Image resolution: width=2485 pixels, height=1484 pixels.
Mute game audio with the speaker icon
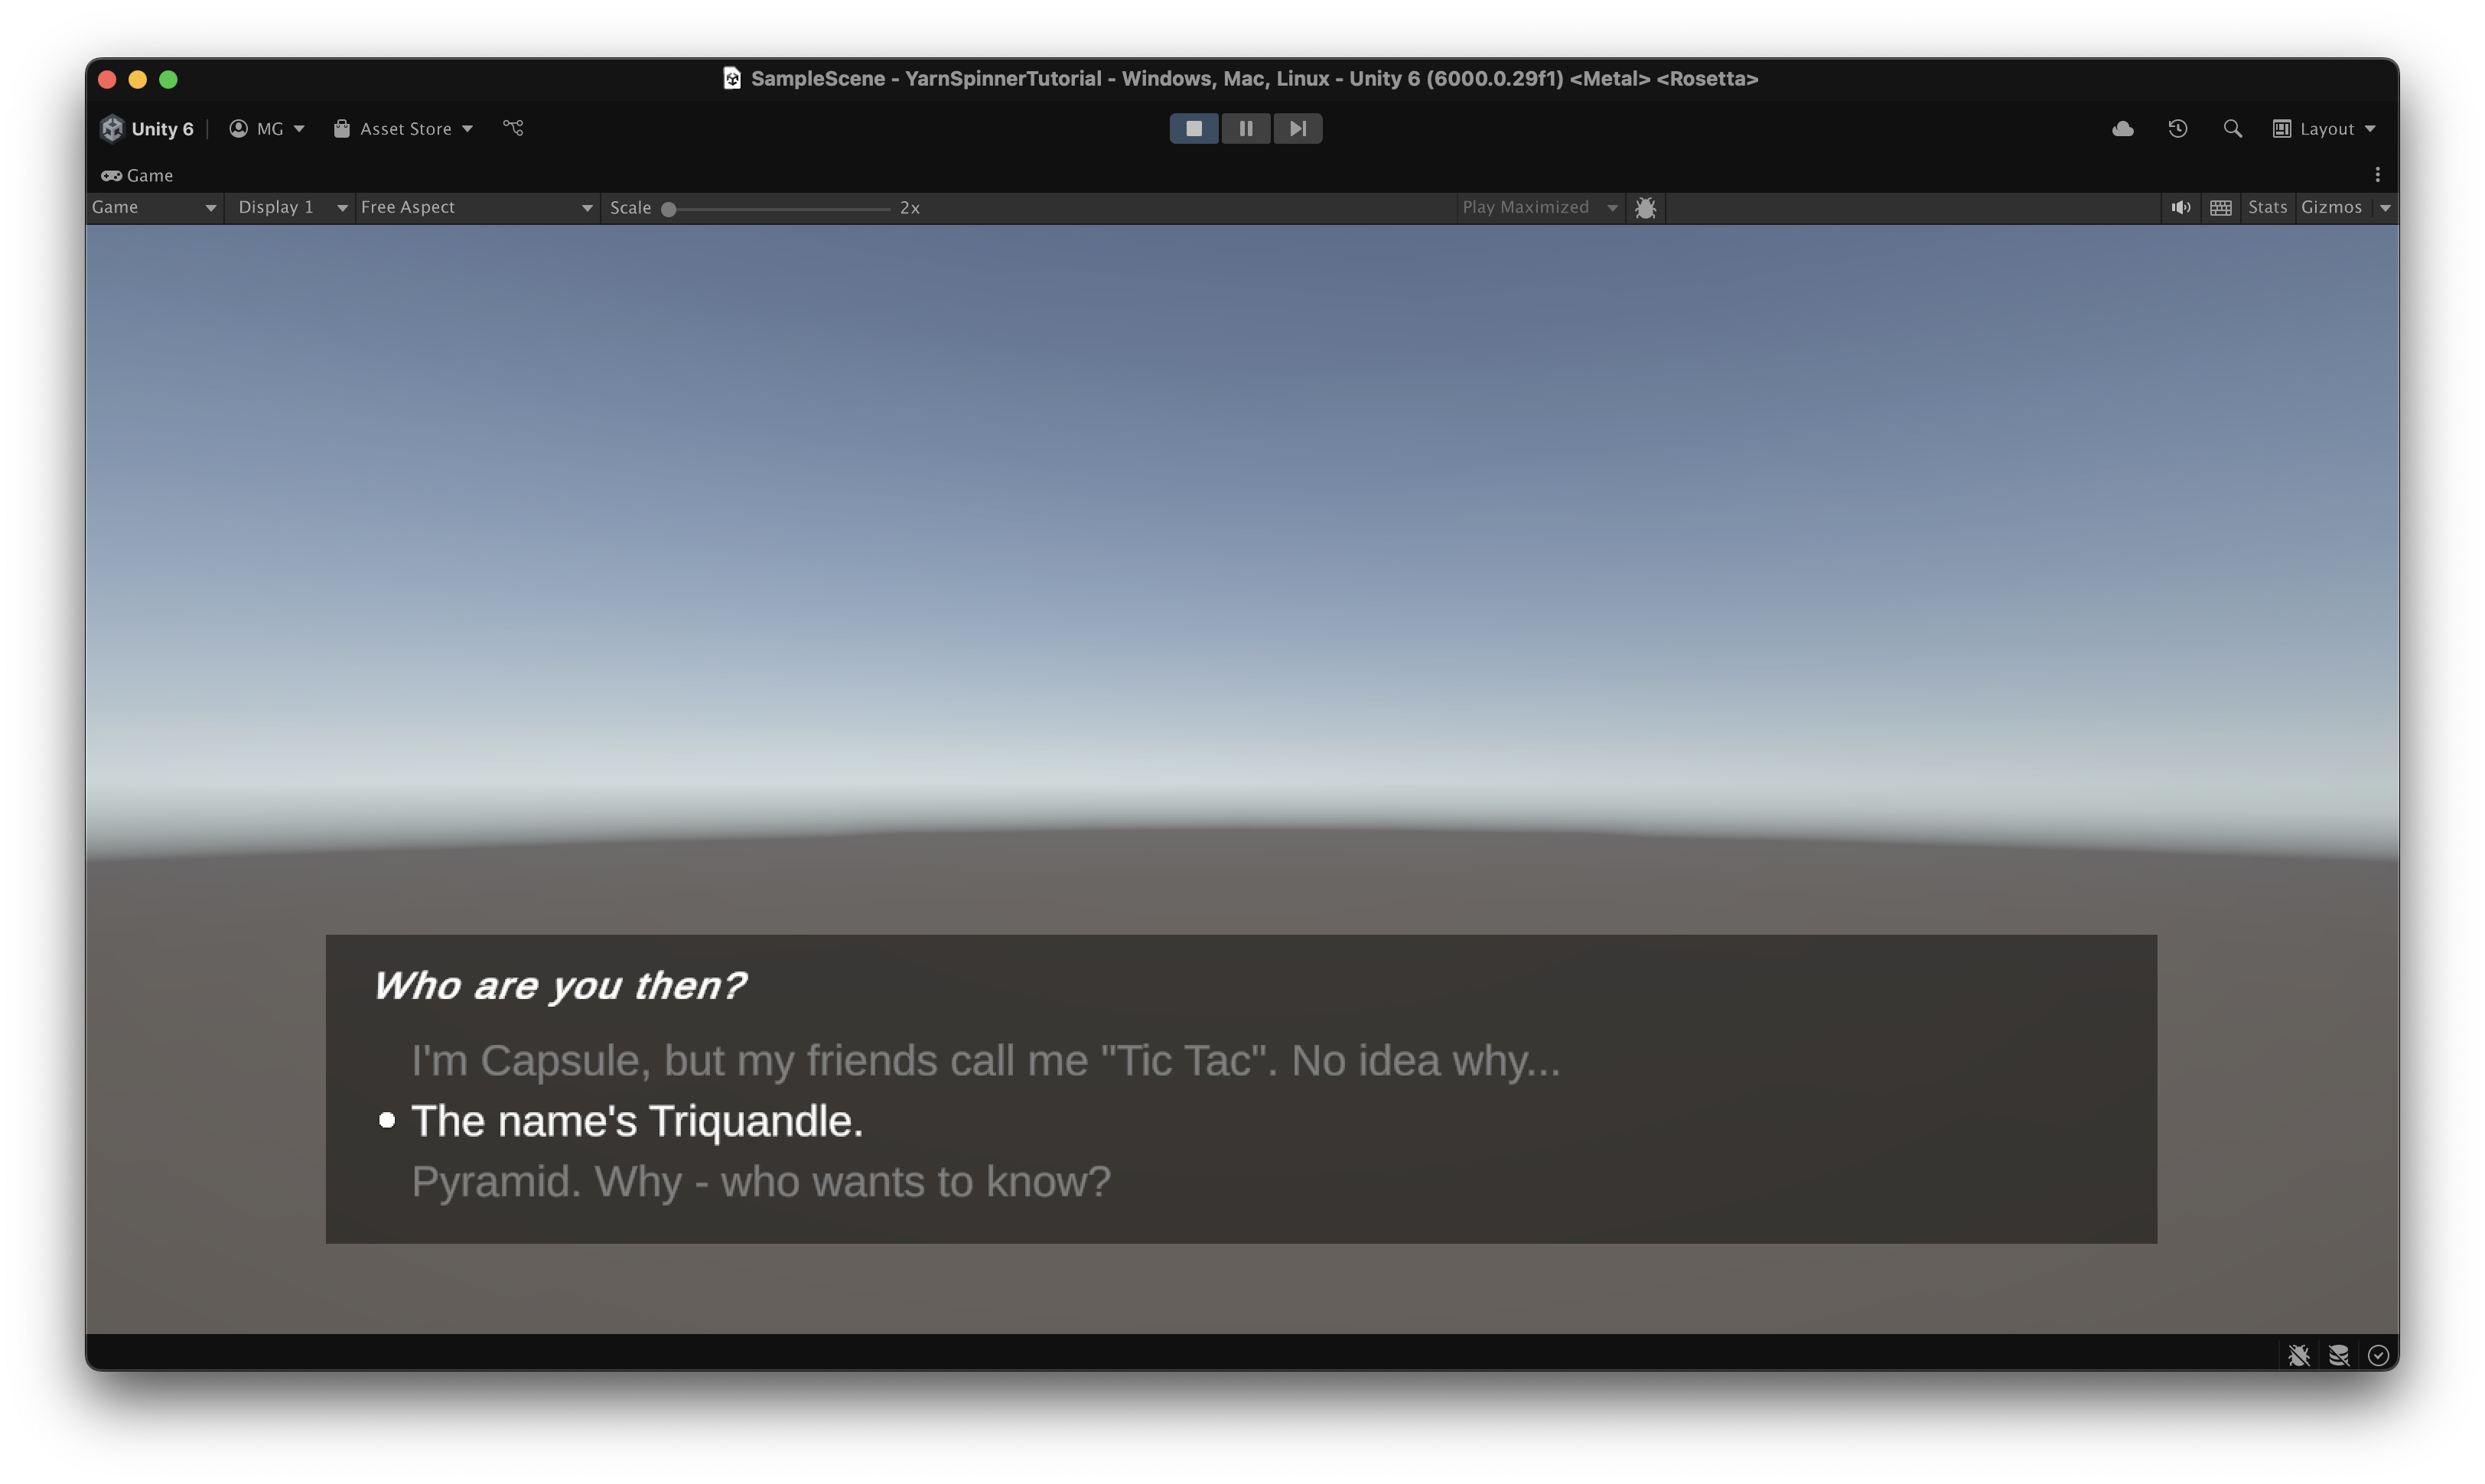click(2181, 207)
